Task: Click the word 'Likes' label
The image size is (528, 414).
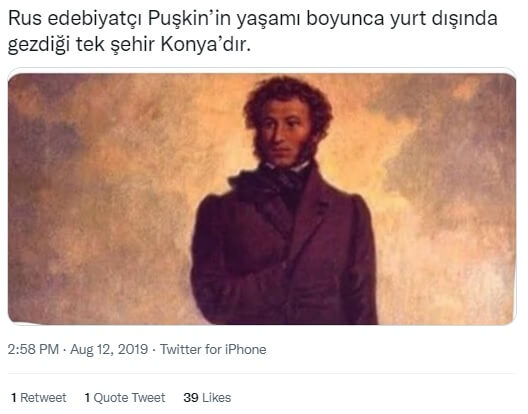Action: 216,397
